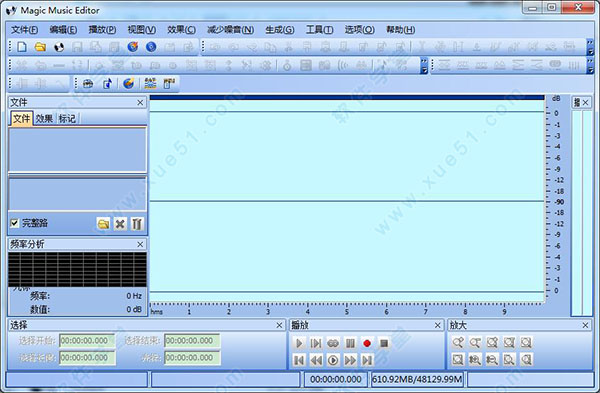Remove the file with the X icon by 完整路
Screen dimensions: 600x393
[120, 223]
